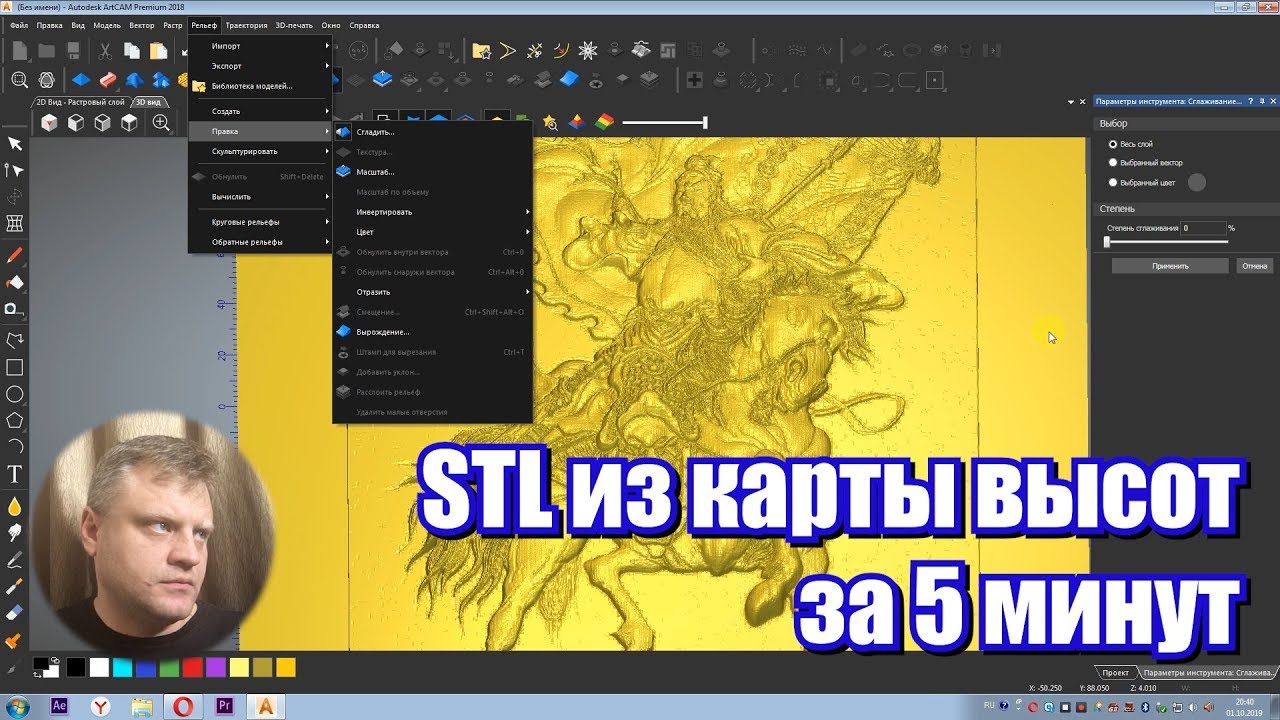This screenshot has height=720, width=1280.
Task: Expand the Инвертировать submenu
Action: click(432, 212)
